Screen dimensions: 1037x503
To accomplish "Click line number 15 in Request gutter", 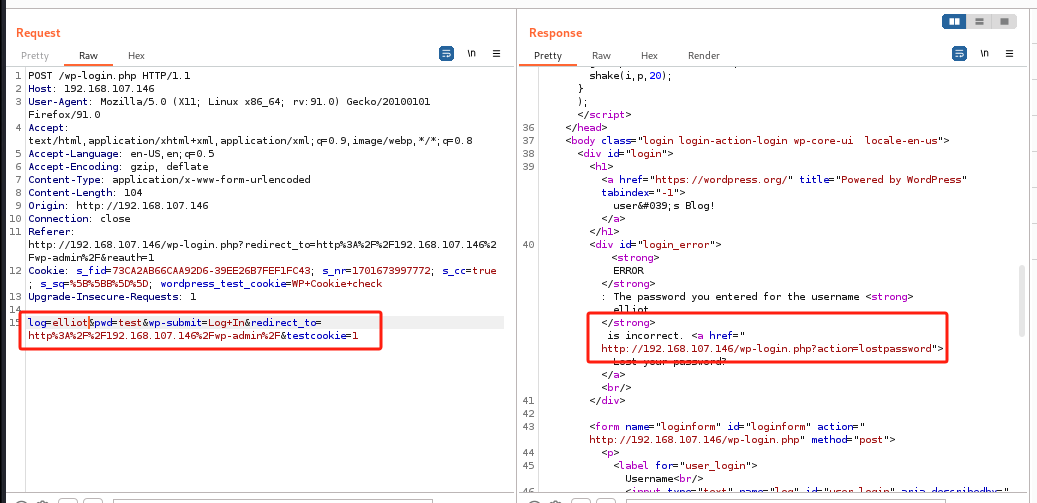I will [15, 323].
